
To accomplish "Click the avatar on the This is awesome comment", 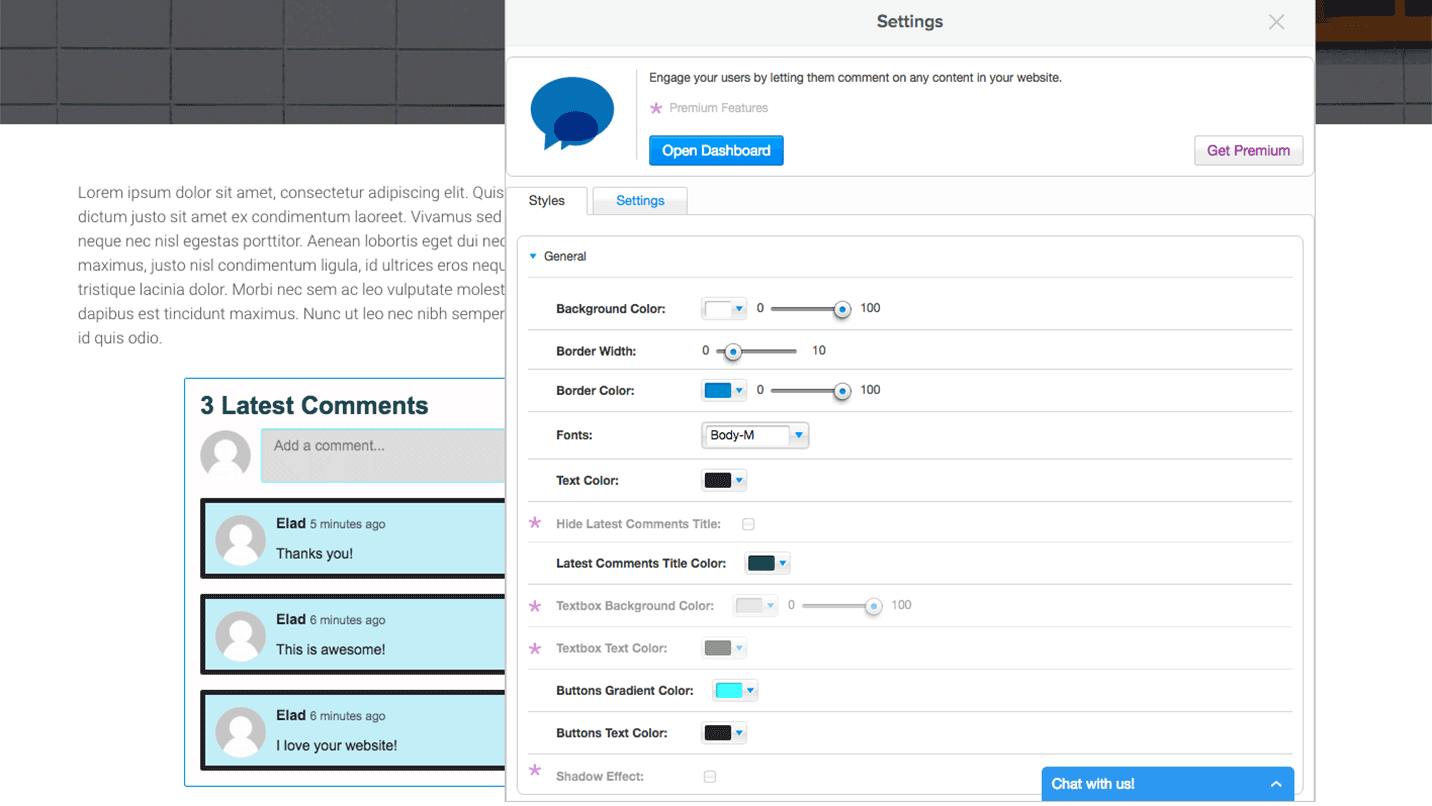I will tap(240, 635).
